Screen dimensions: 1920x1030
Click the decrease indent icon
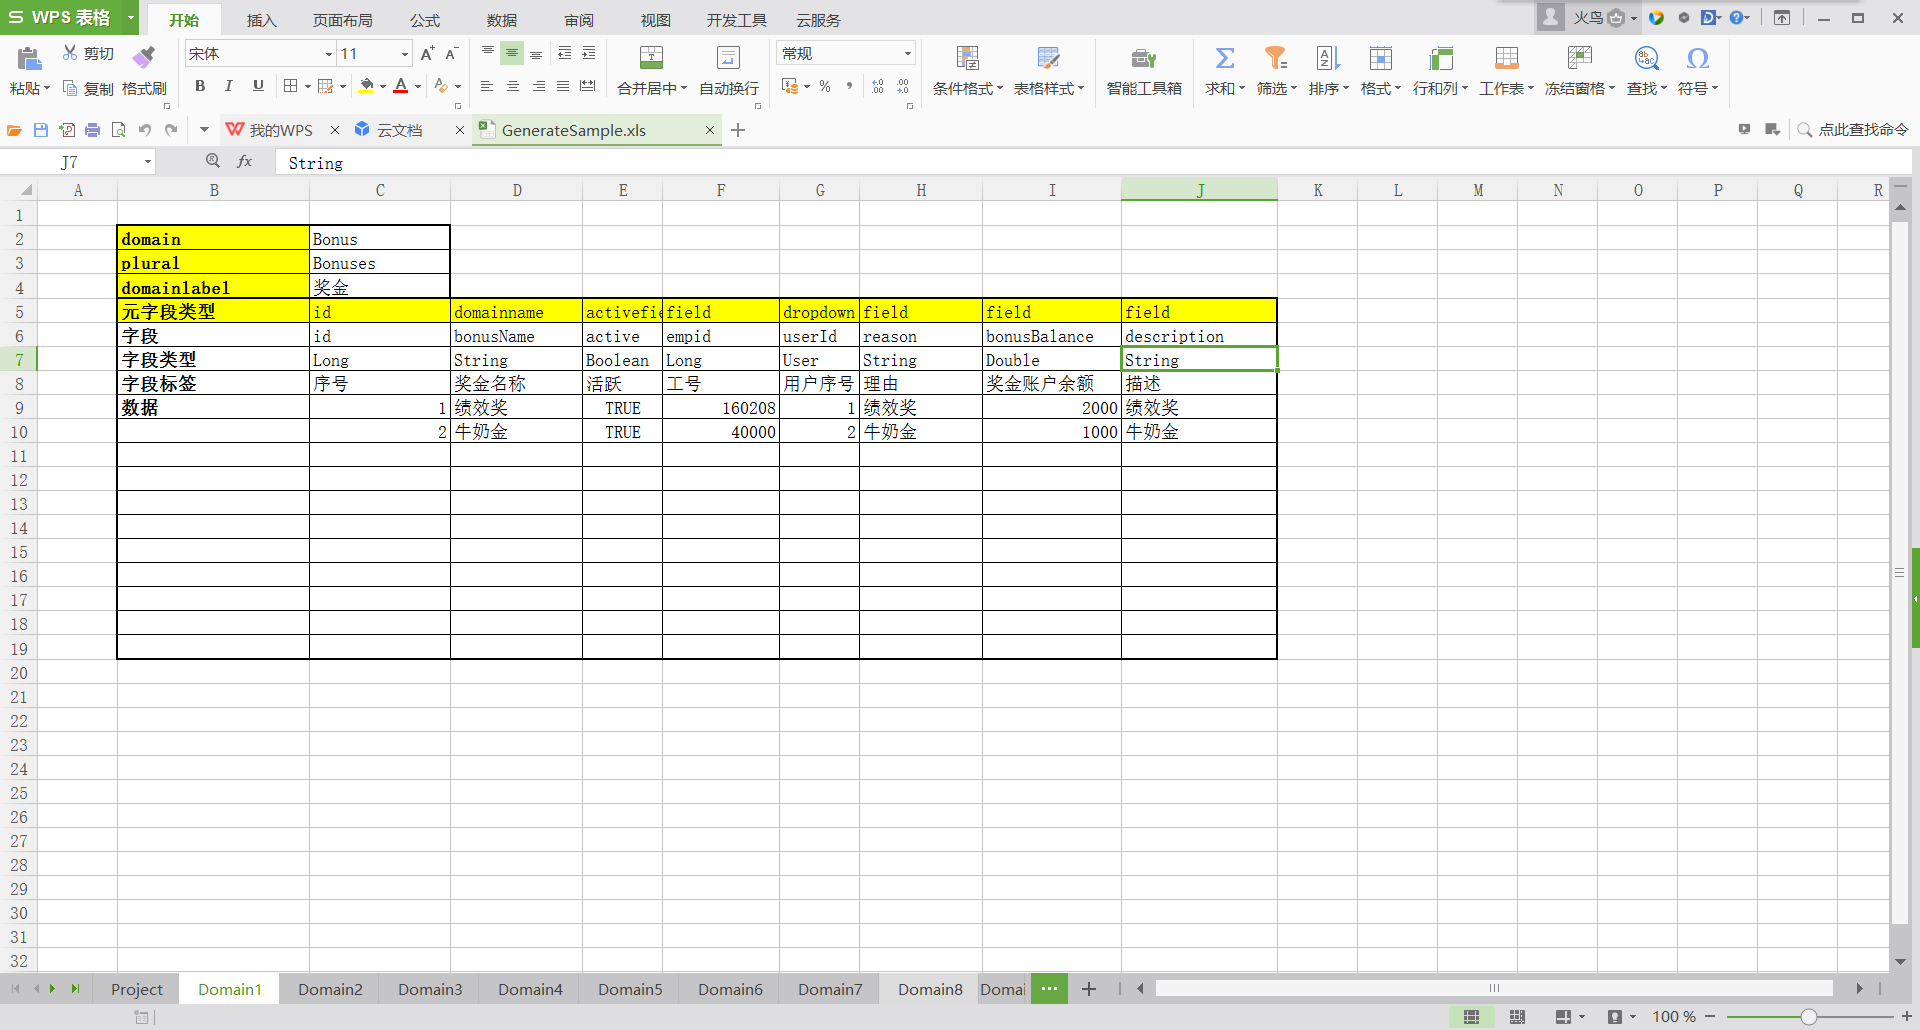click(565, 53)
